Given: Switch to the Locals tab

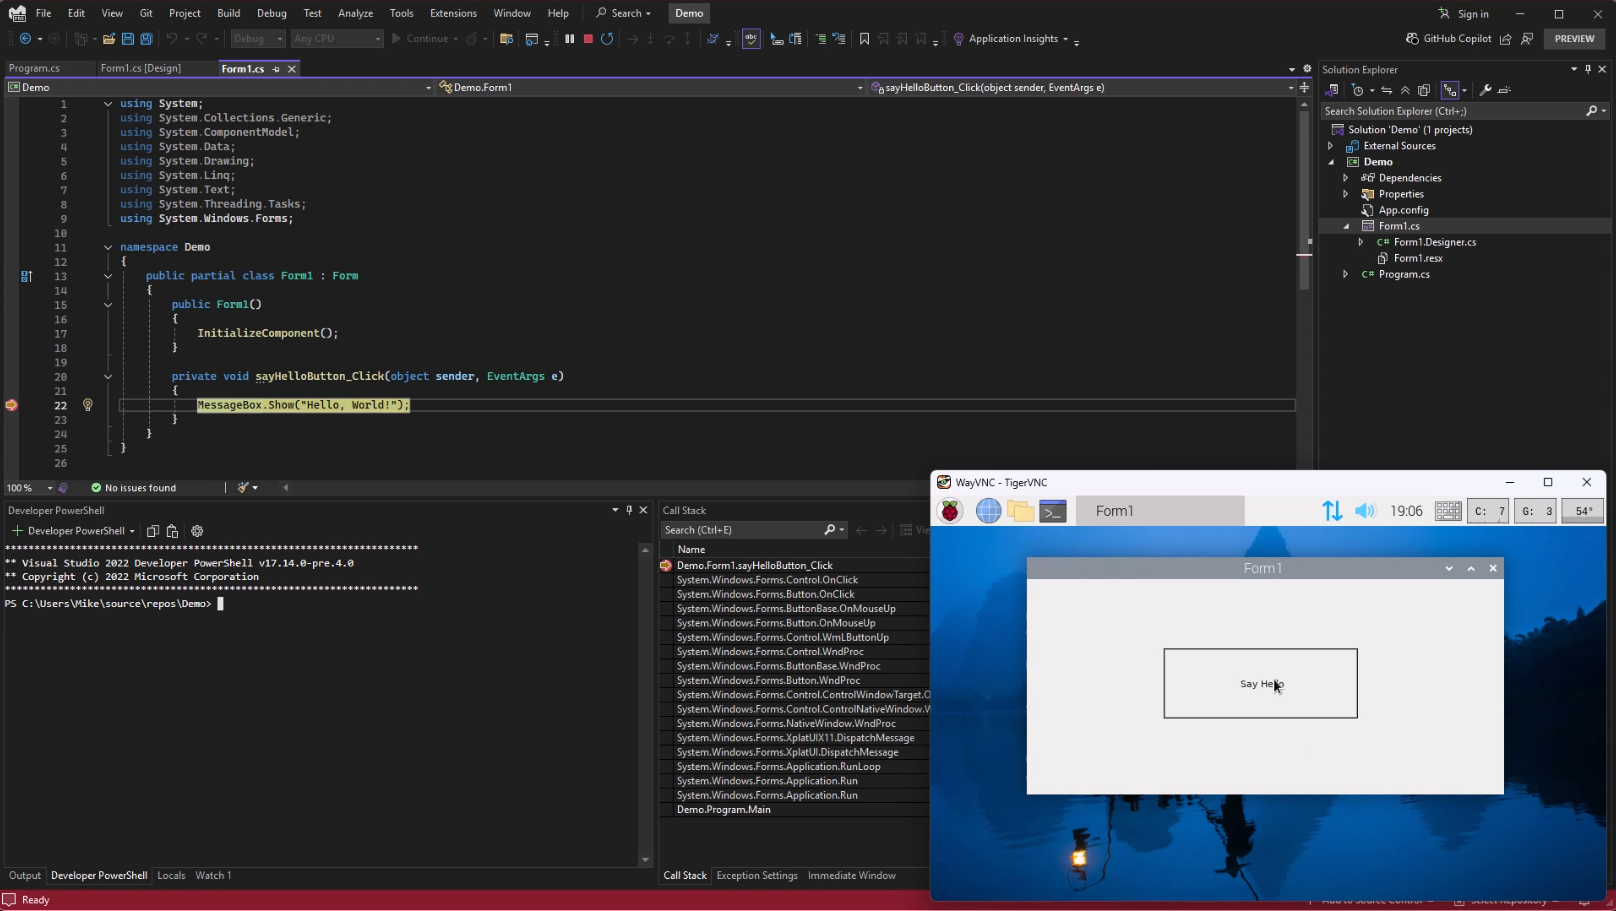Looking at the screenshot, I should tap(171, 875).
